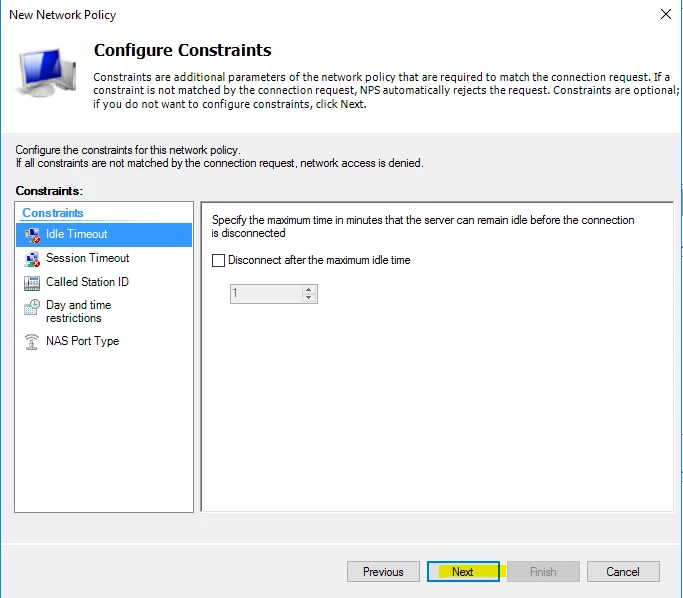Click the Configure Constraints heading

point(183,50)
